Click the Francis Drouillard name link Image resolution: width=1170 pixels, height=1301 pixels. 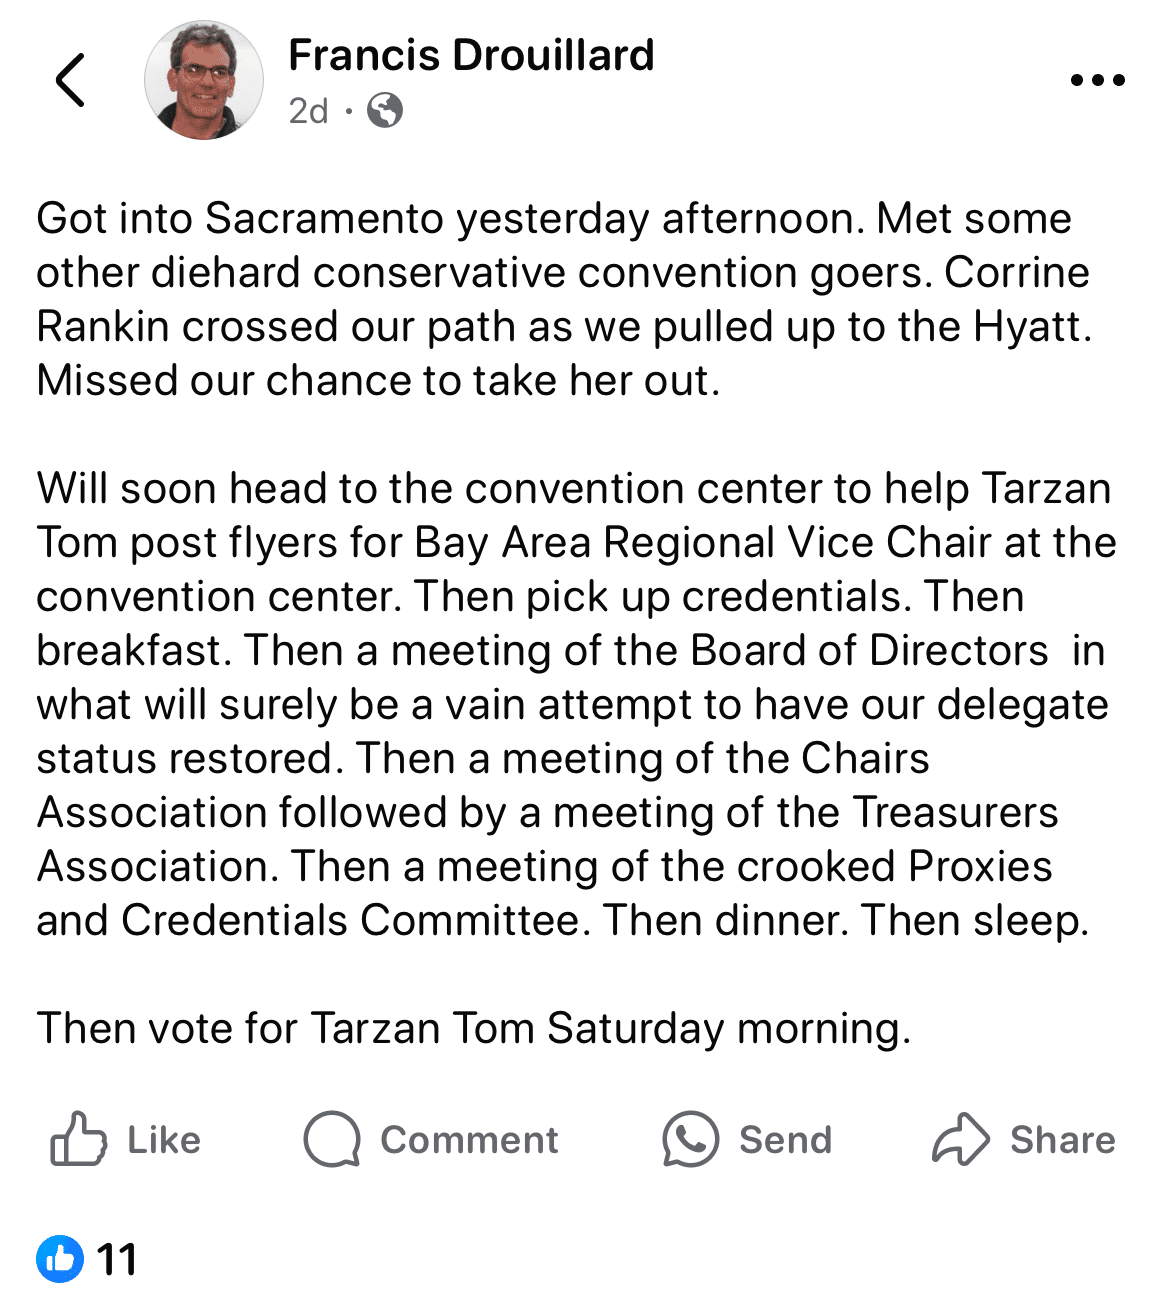[x=471, y=55]
